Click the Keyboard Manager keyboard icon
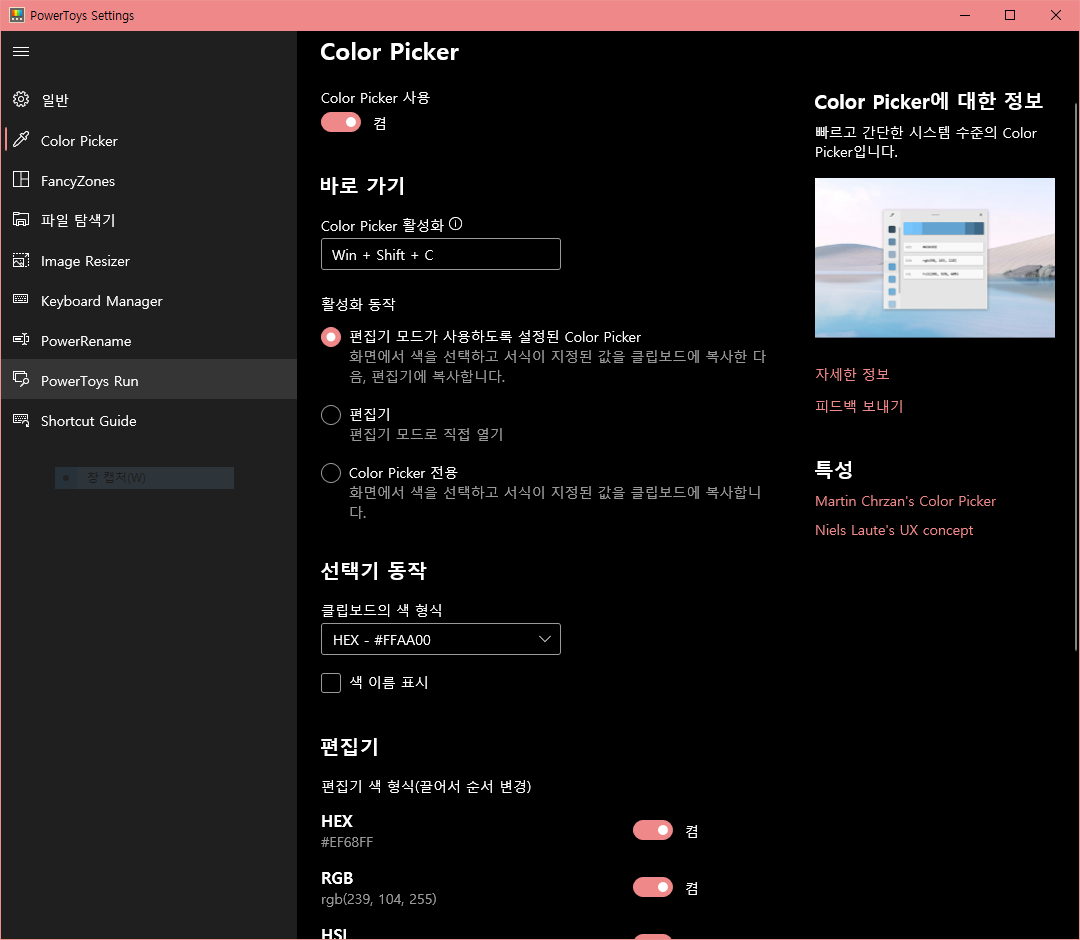 (x=21, y=300)
